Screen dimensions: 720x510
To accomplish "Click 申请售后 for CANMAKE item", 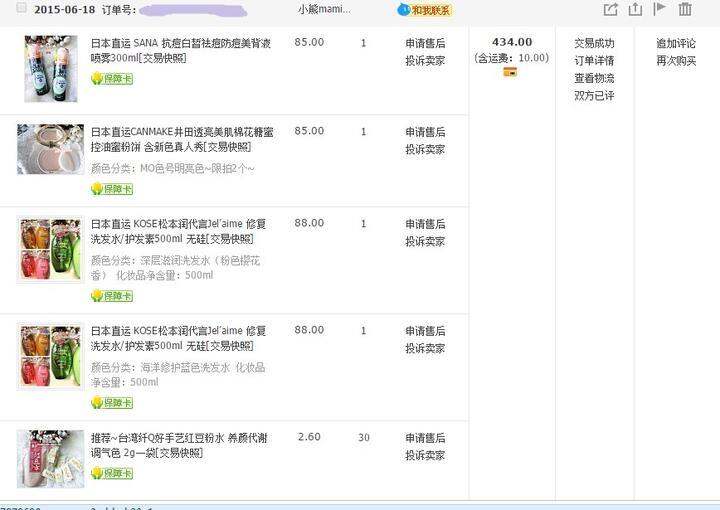I will (x=425, y=132).
